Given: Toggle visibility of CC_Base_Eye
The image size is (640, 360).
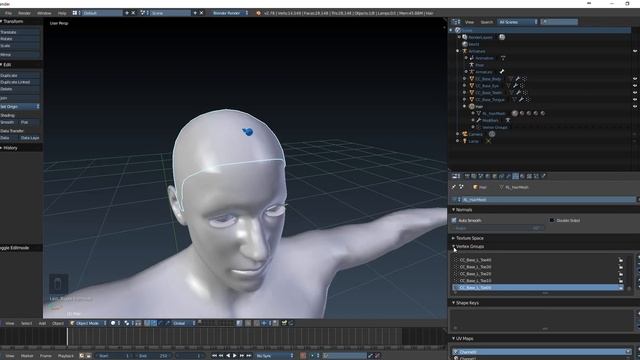Looking at the screenshot, I should (635, 86).
